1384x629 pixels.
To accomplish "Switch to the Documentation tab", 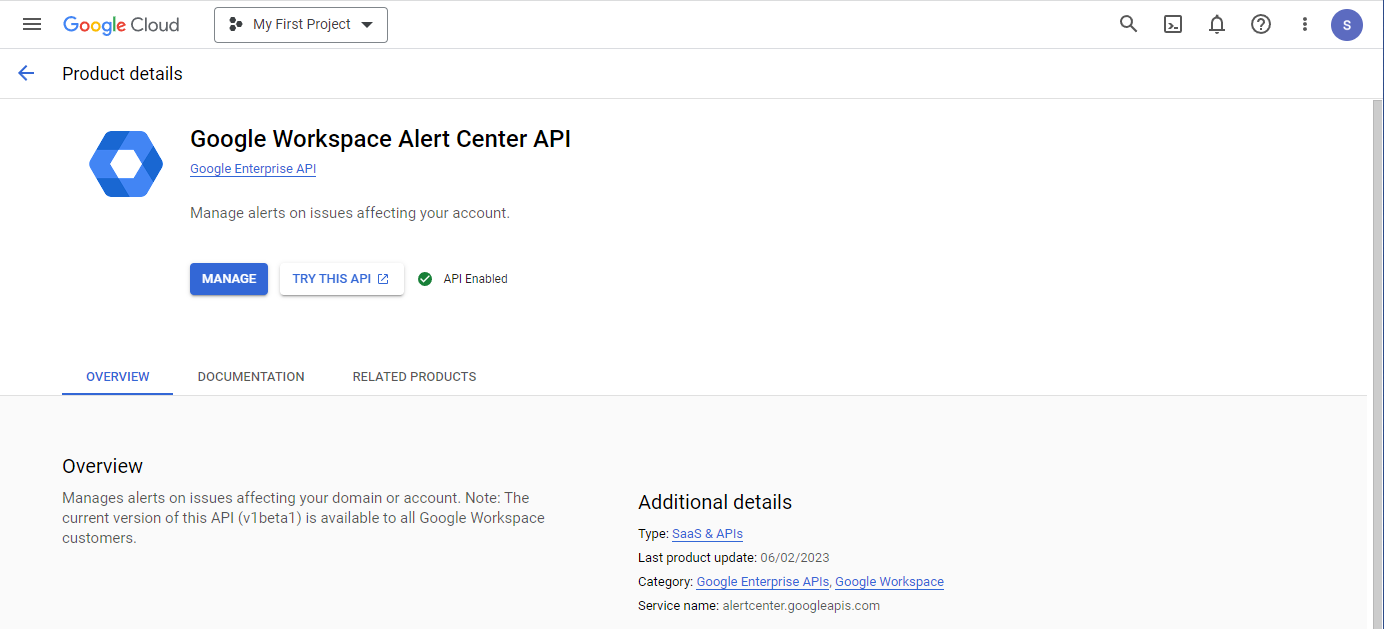I will [251, 377].
